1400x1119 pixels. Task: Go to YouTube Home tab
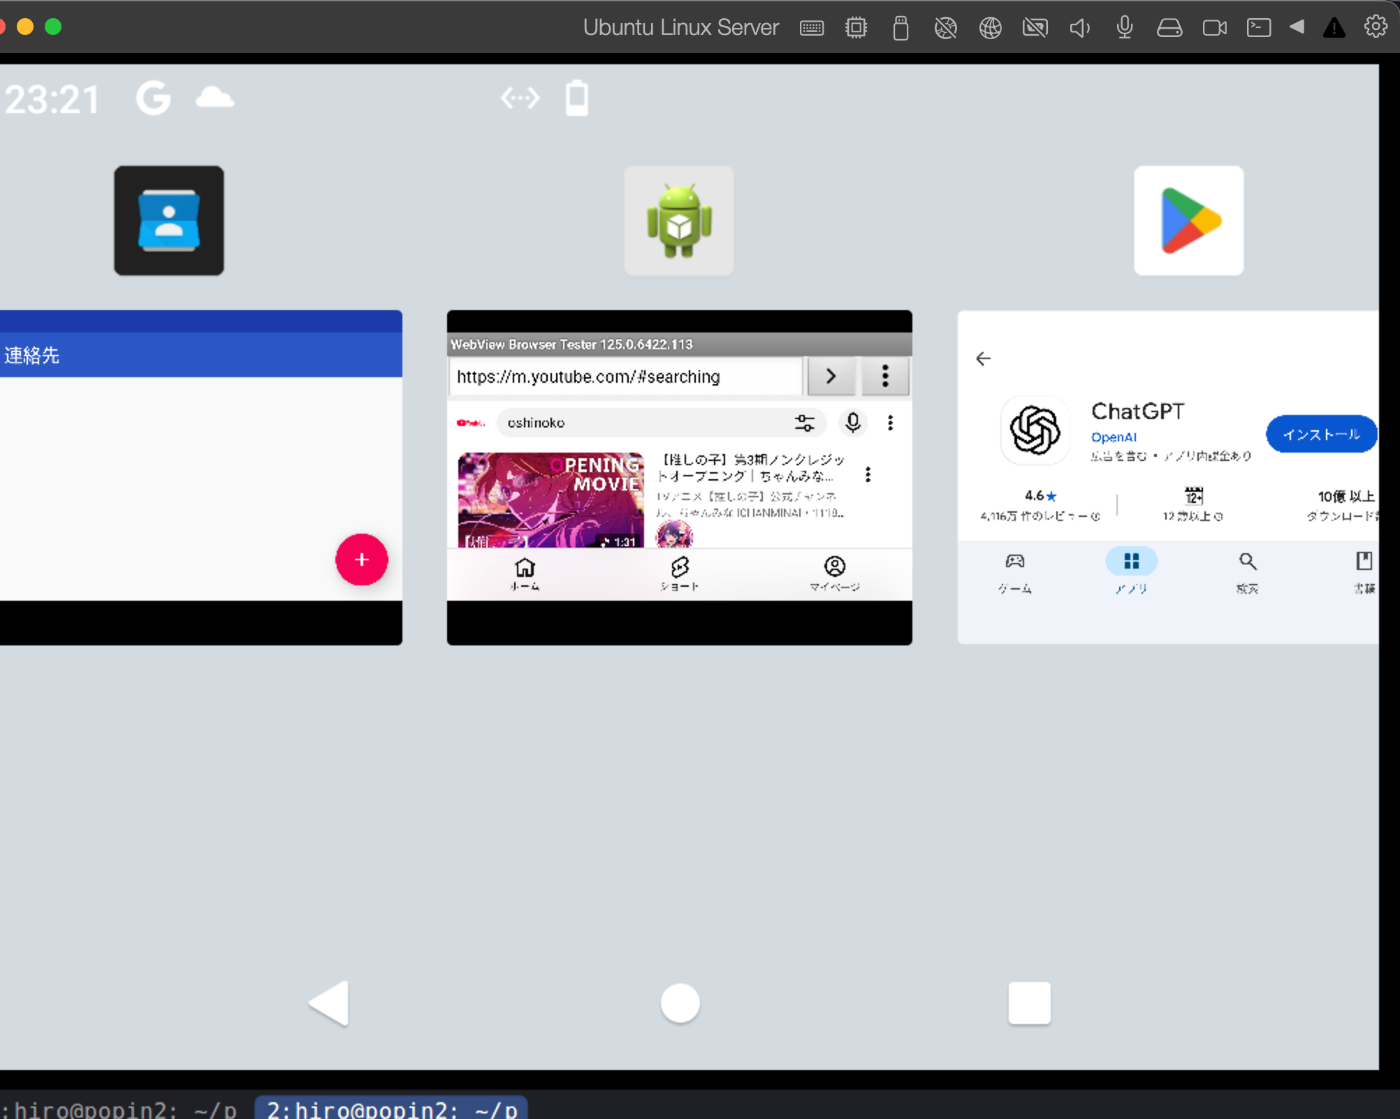tap(525, 574)
